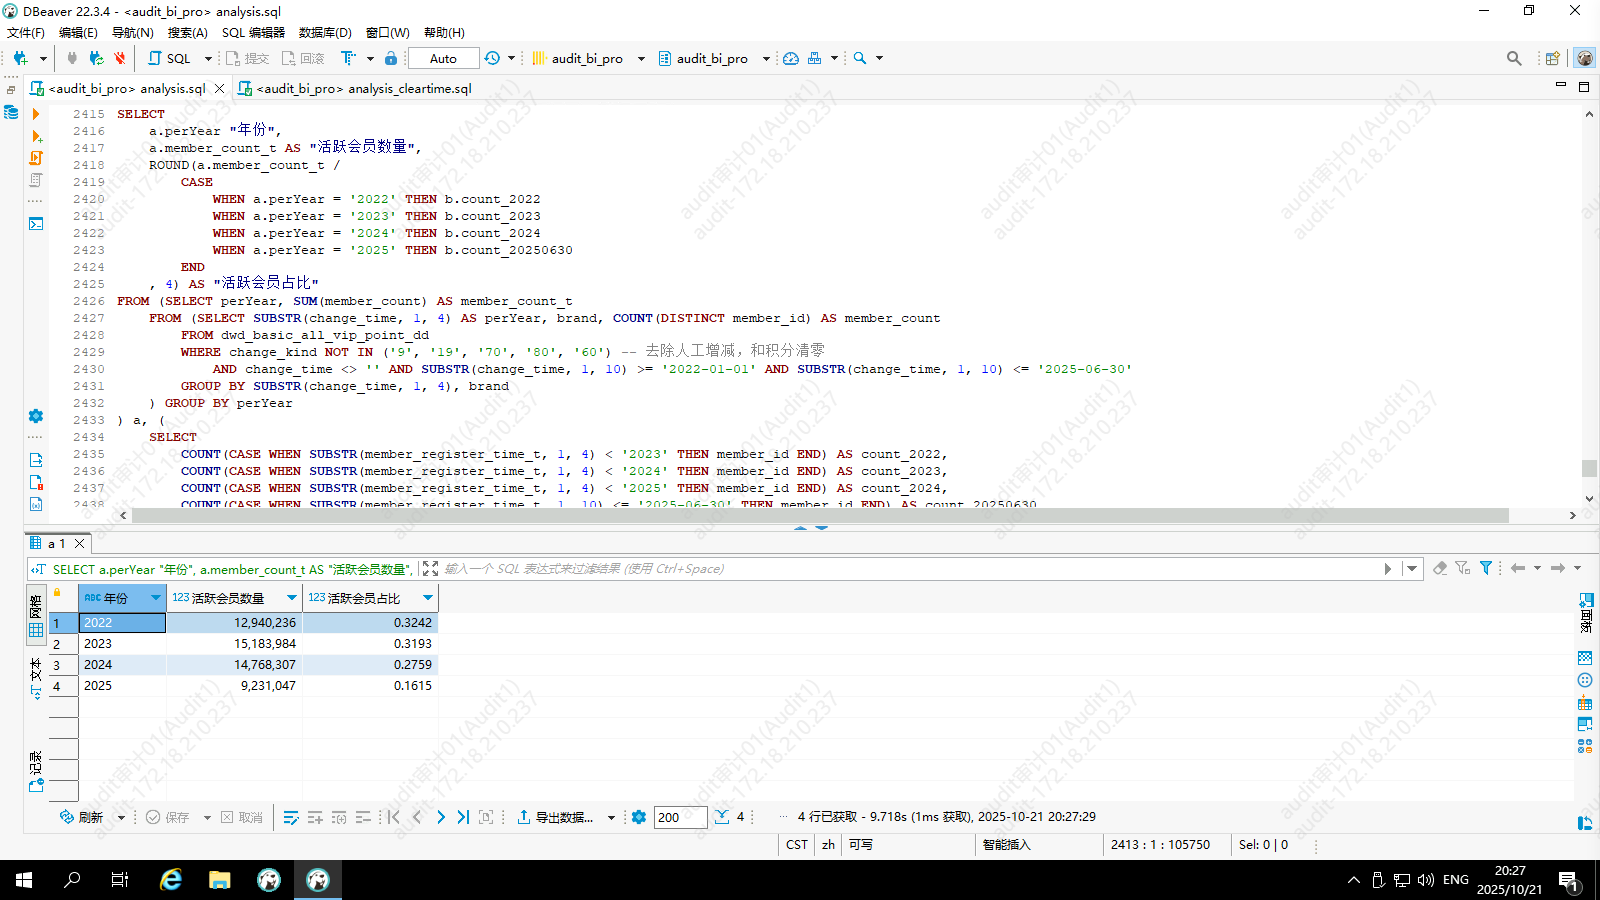Click the 刷新 refresh button
The image size is (1600, 900).
click(82, 817)
